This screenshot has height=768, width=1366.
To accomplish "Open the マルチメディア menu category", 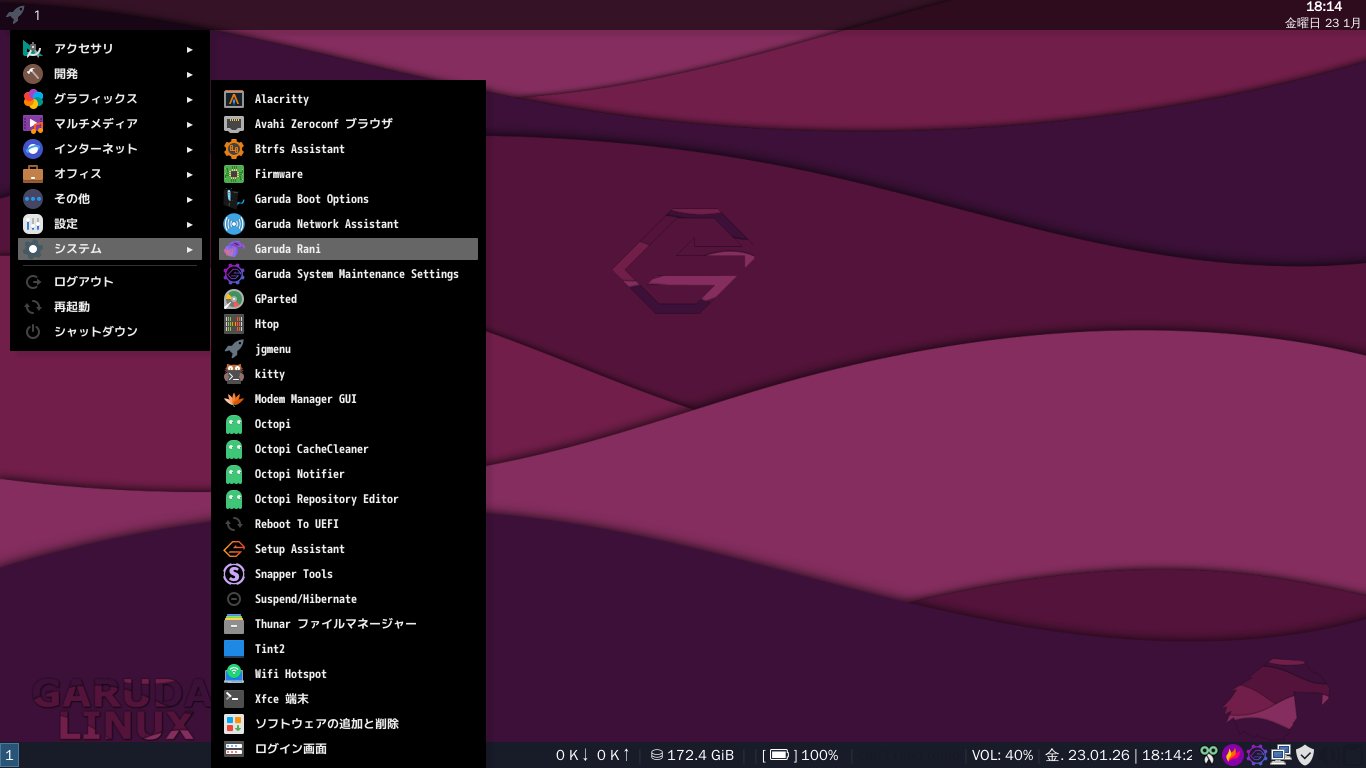I will point(108,124).
